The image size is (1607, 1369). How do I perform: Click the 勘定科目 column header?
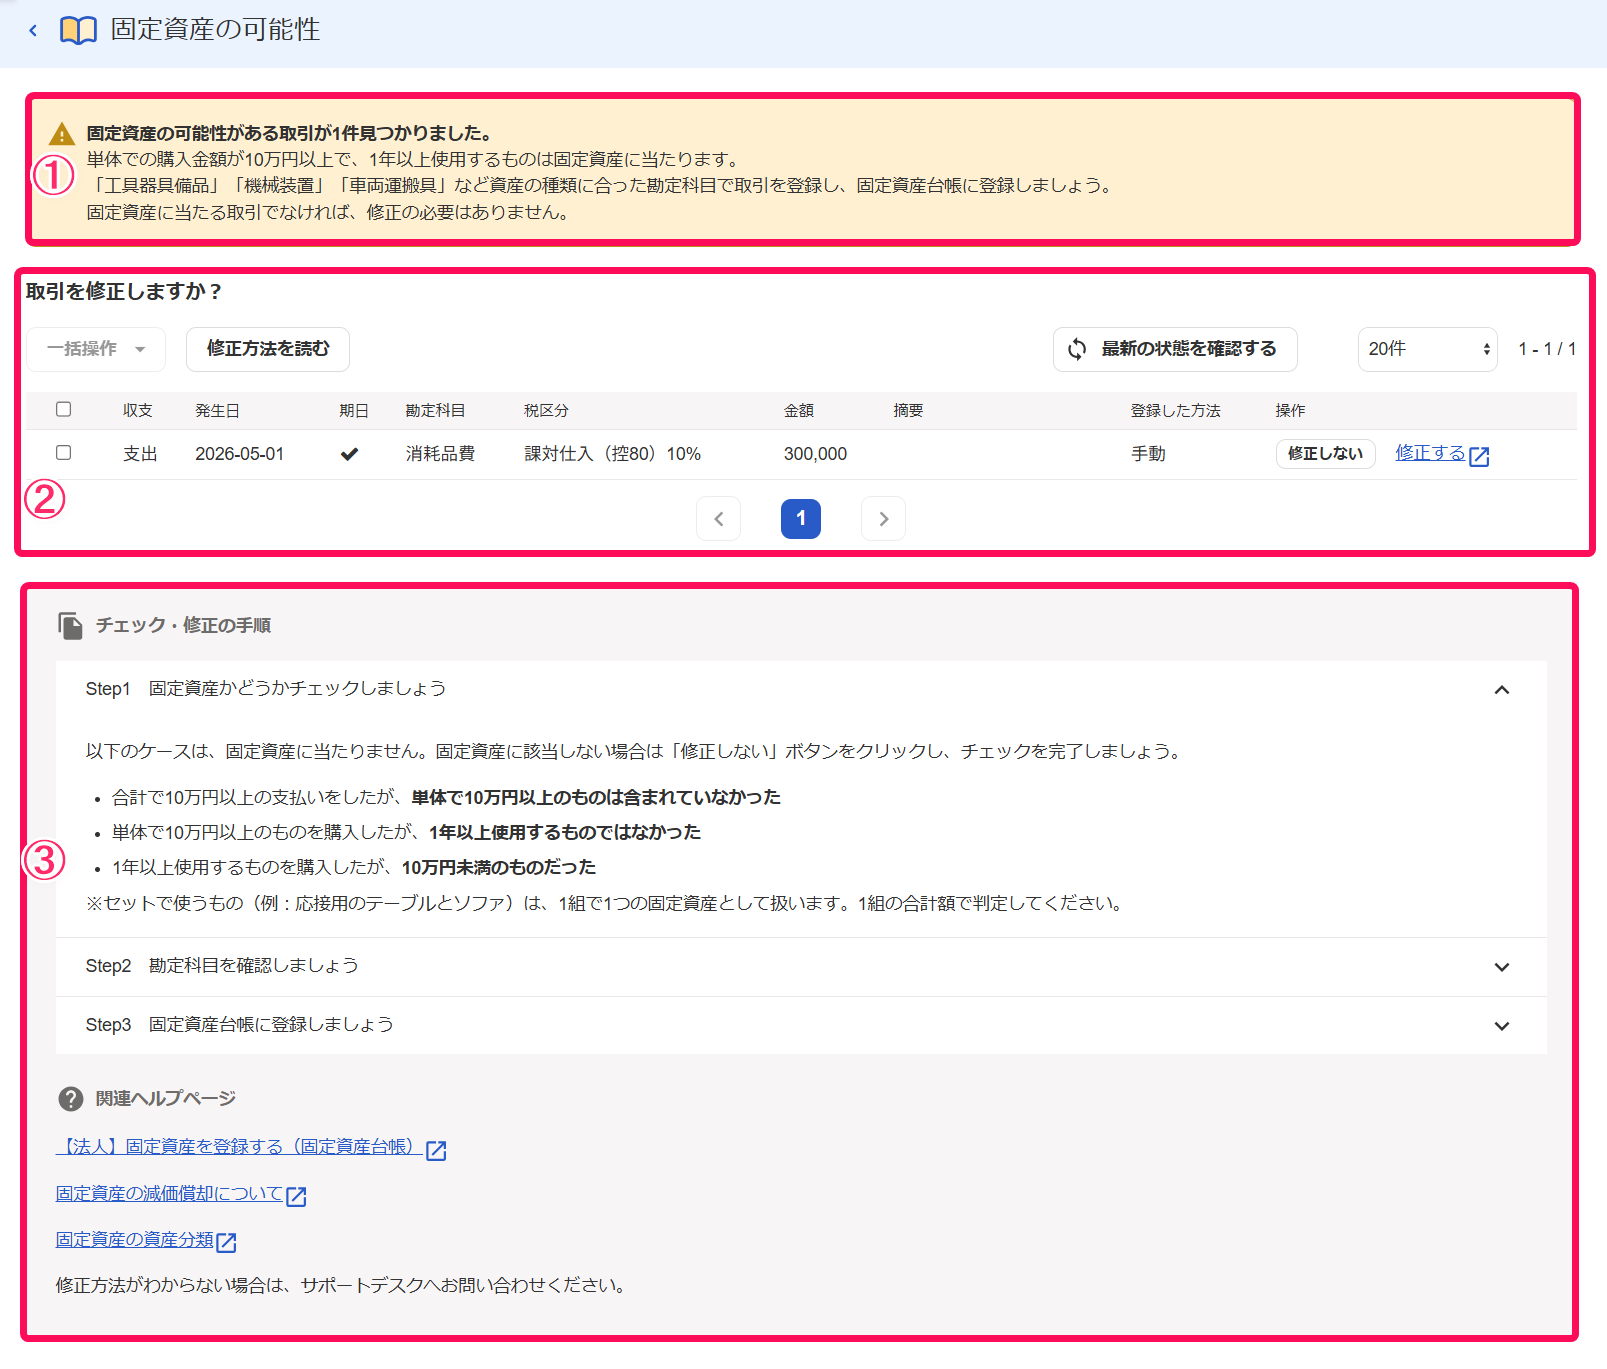coord(435,411)
